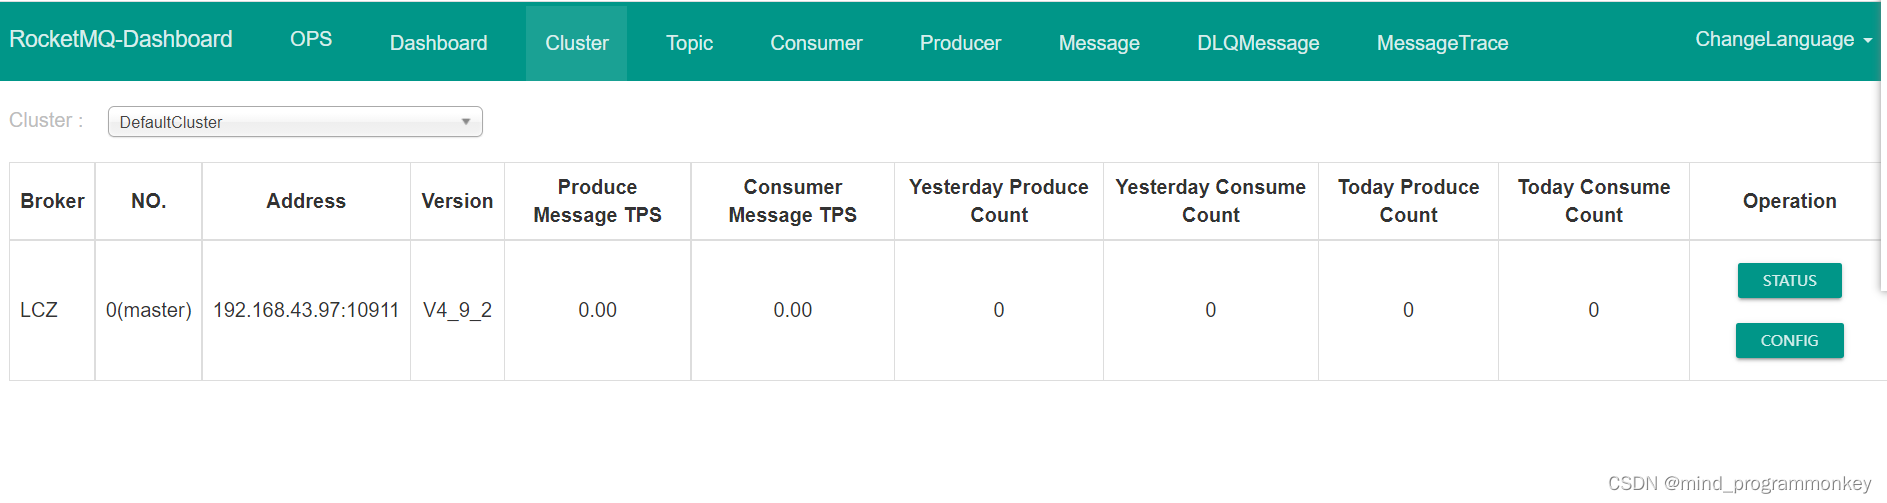Image resolution: width=1887 pixels, height=503 pixels.
Task: Click the NO. column header
Action: [x=148, y=201]
